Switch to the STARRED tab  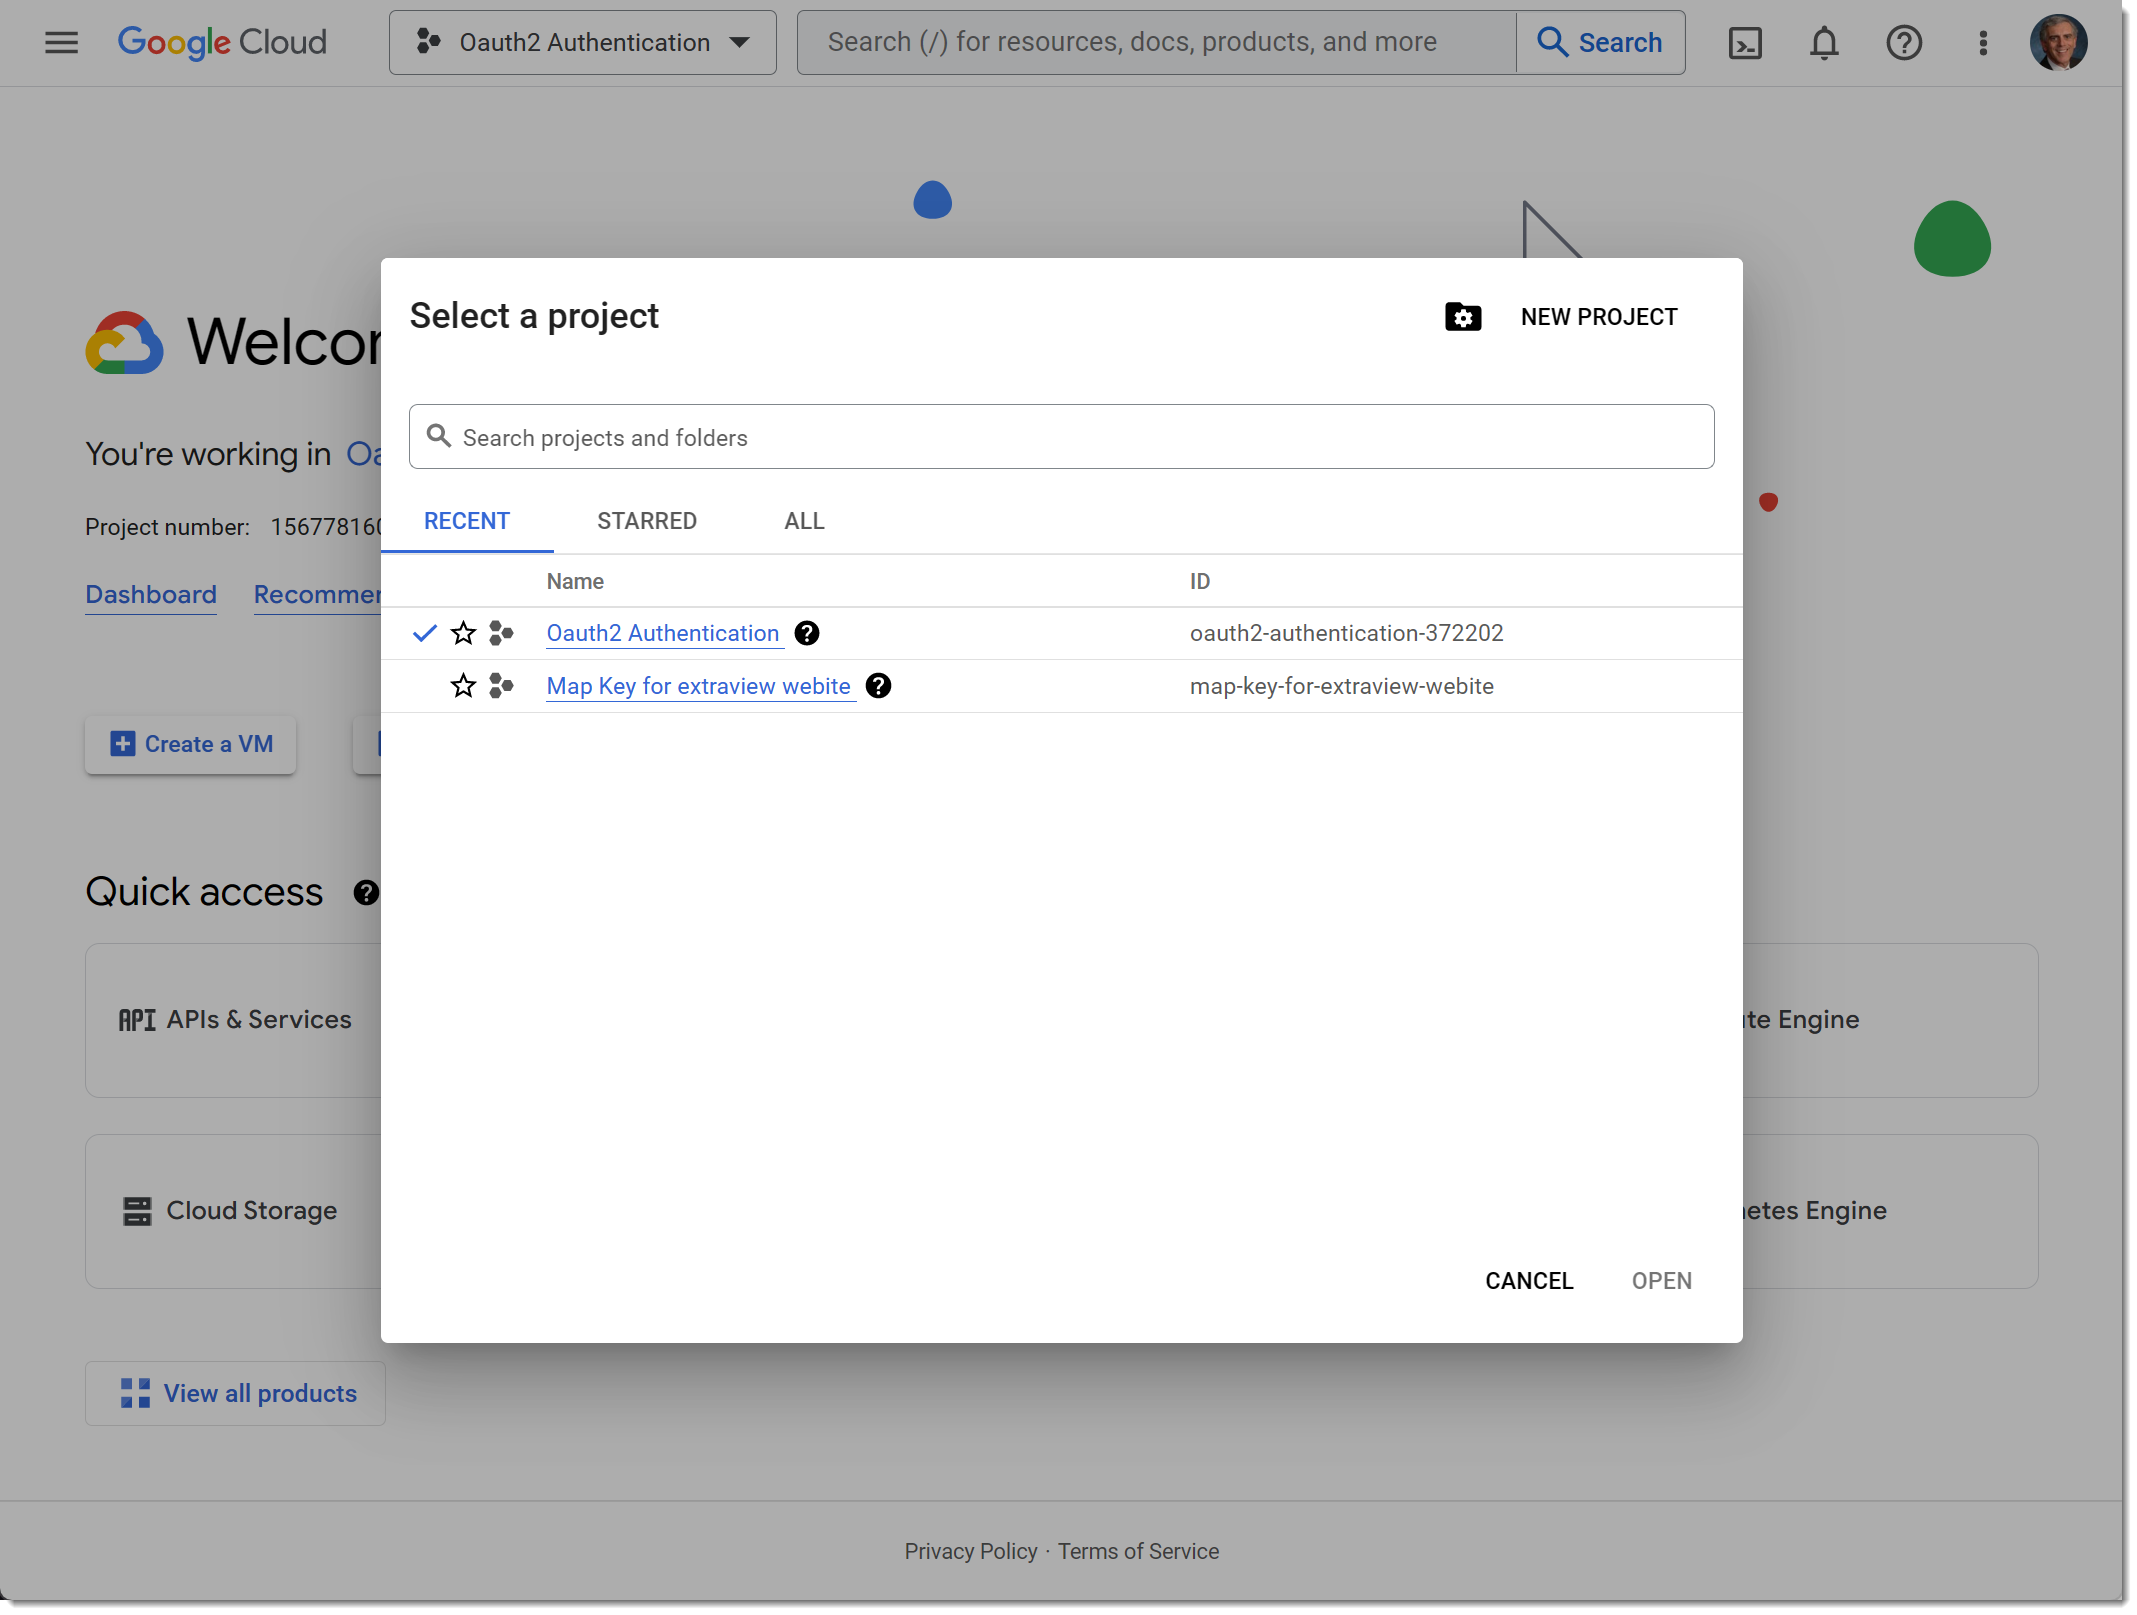point(647,521)
